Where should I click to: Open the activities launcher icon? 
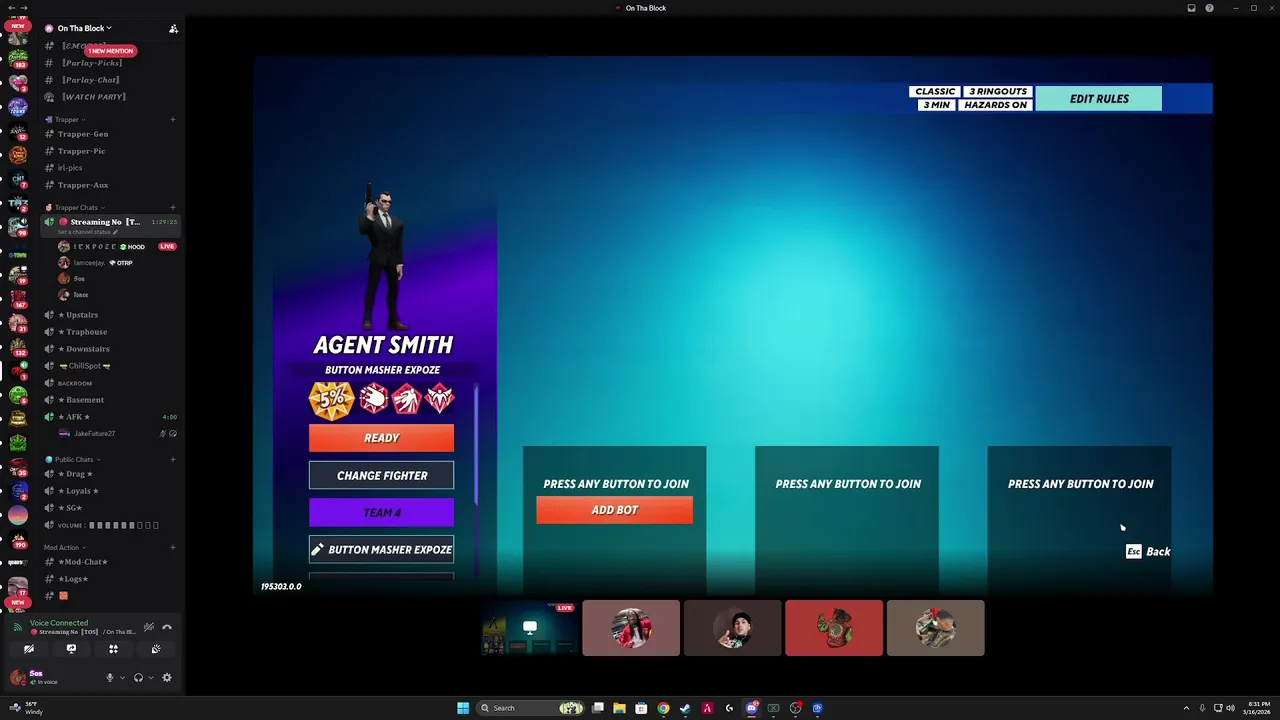point(113,649)
